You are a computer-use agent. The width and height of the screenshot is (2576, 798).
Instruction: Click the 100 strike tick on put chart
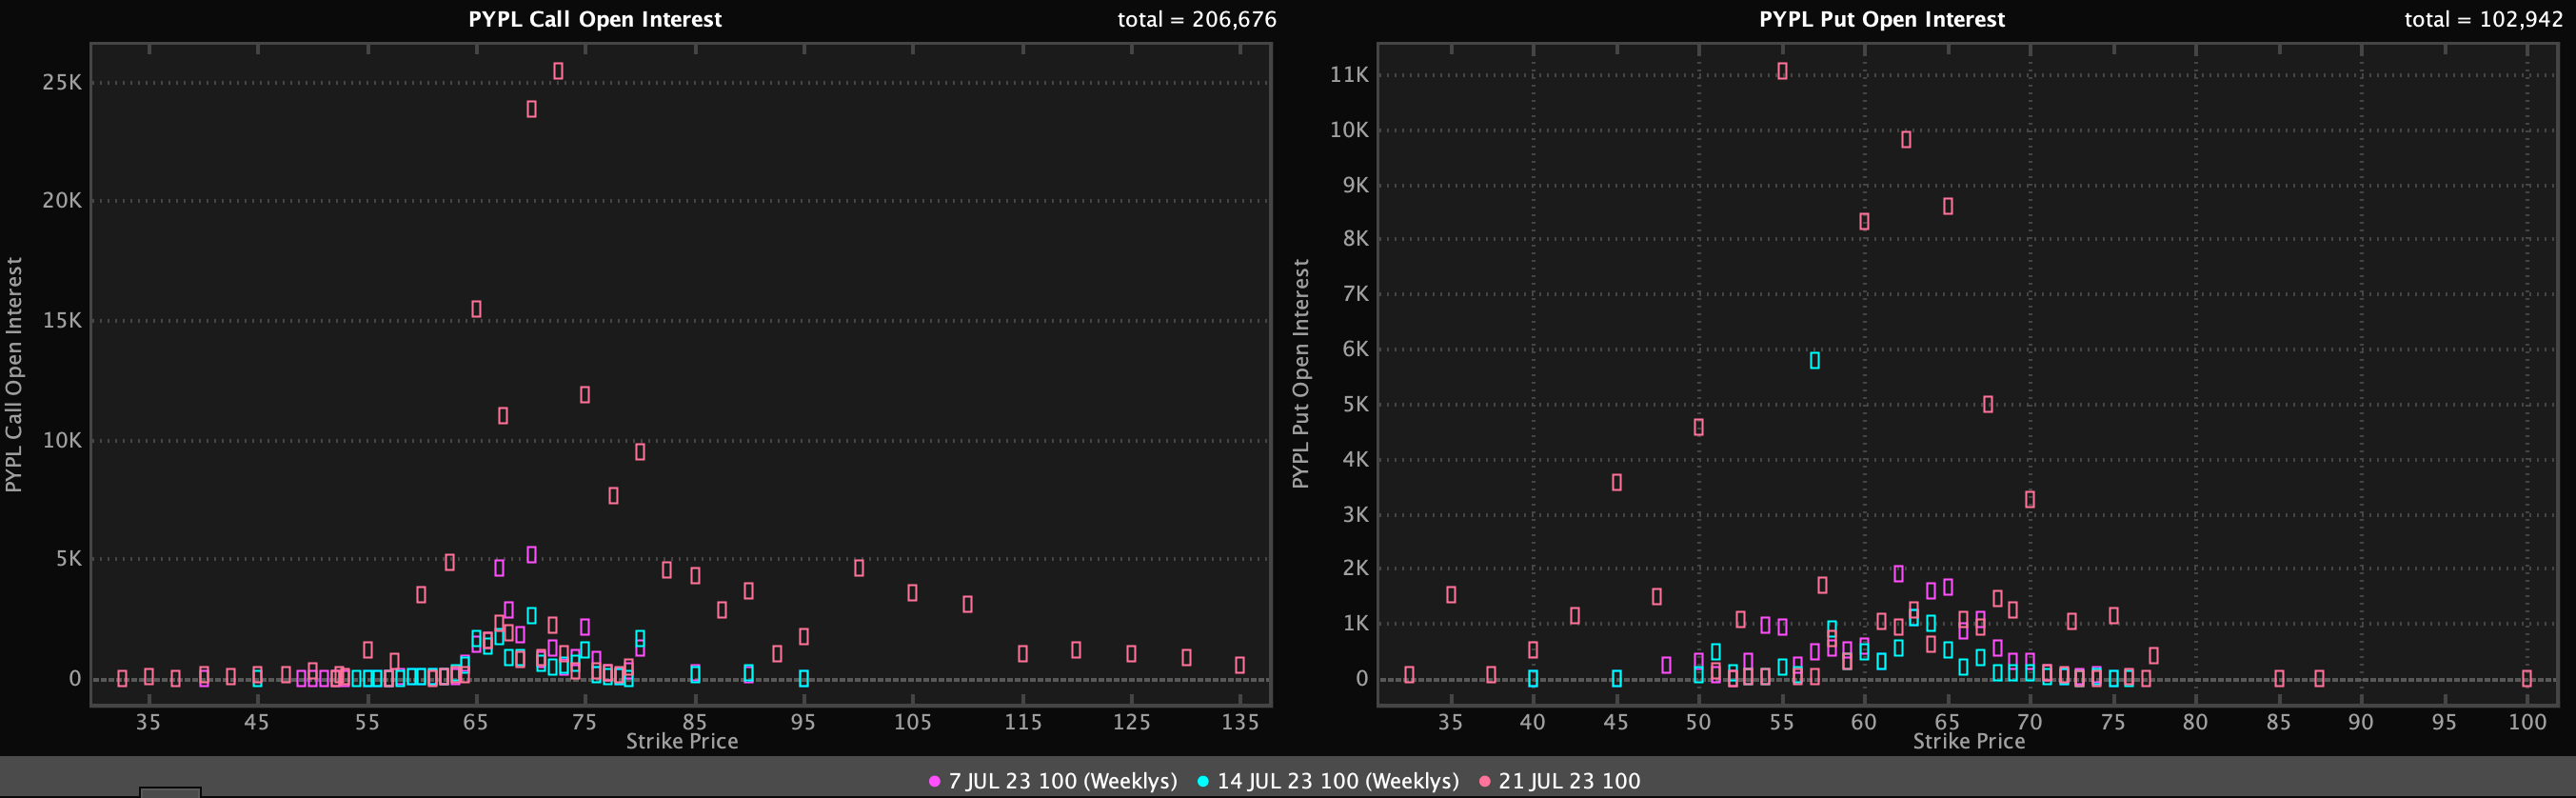[2528, 722]
